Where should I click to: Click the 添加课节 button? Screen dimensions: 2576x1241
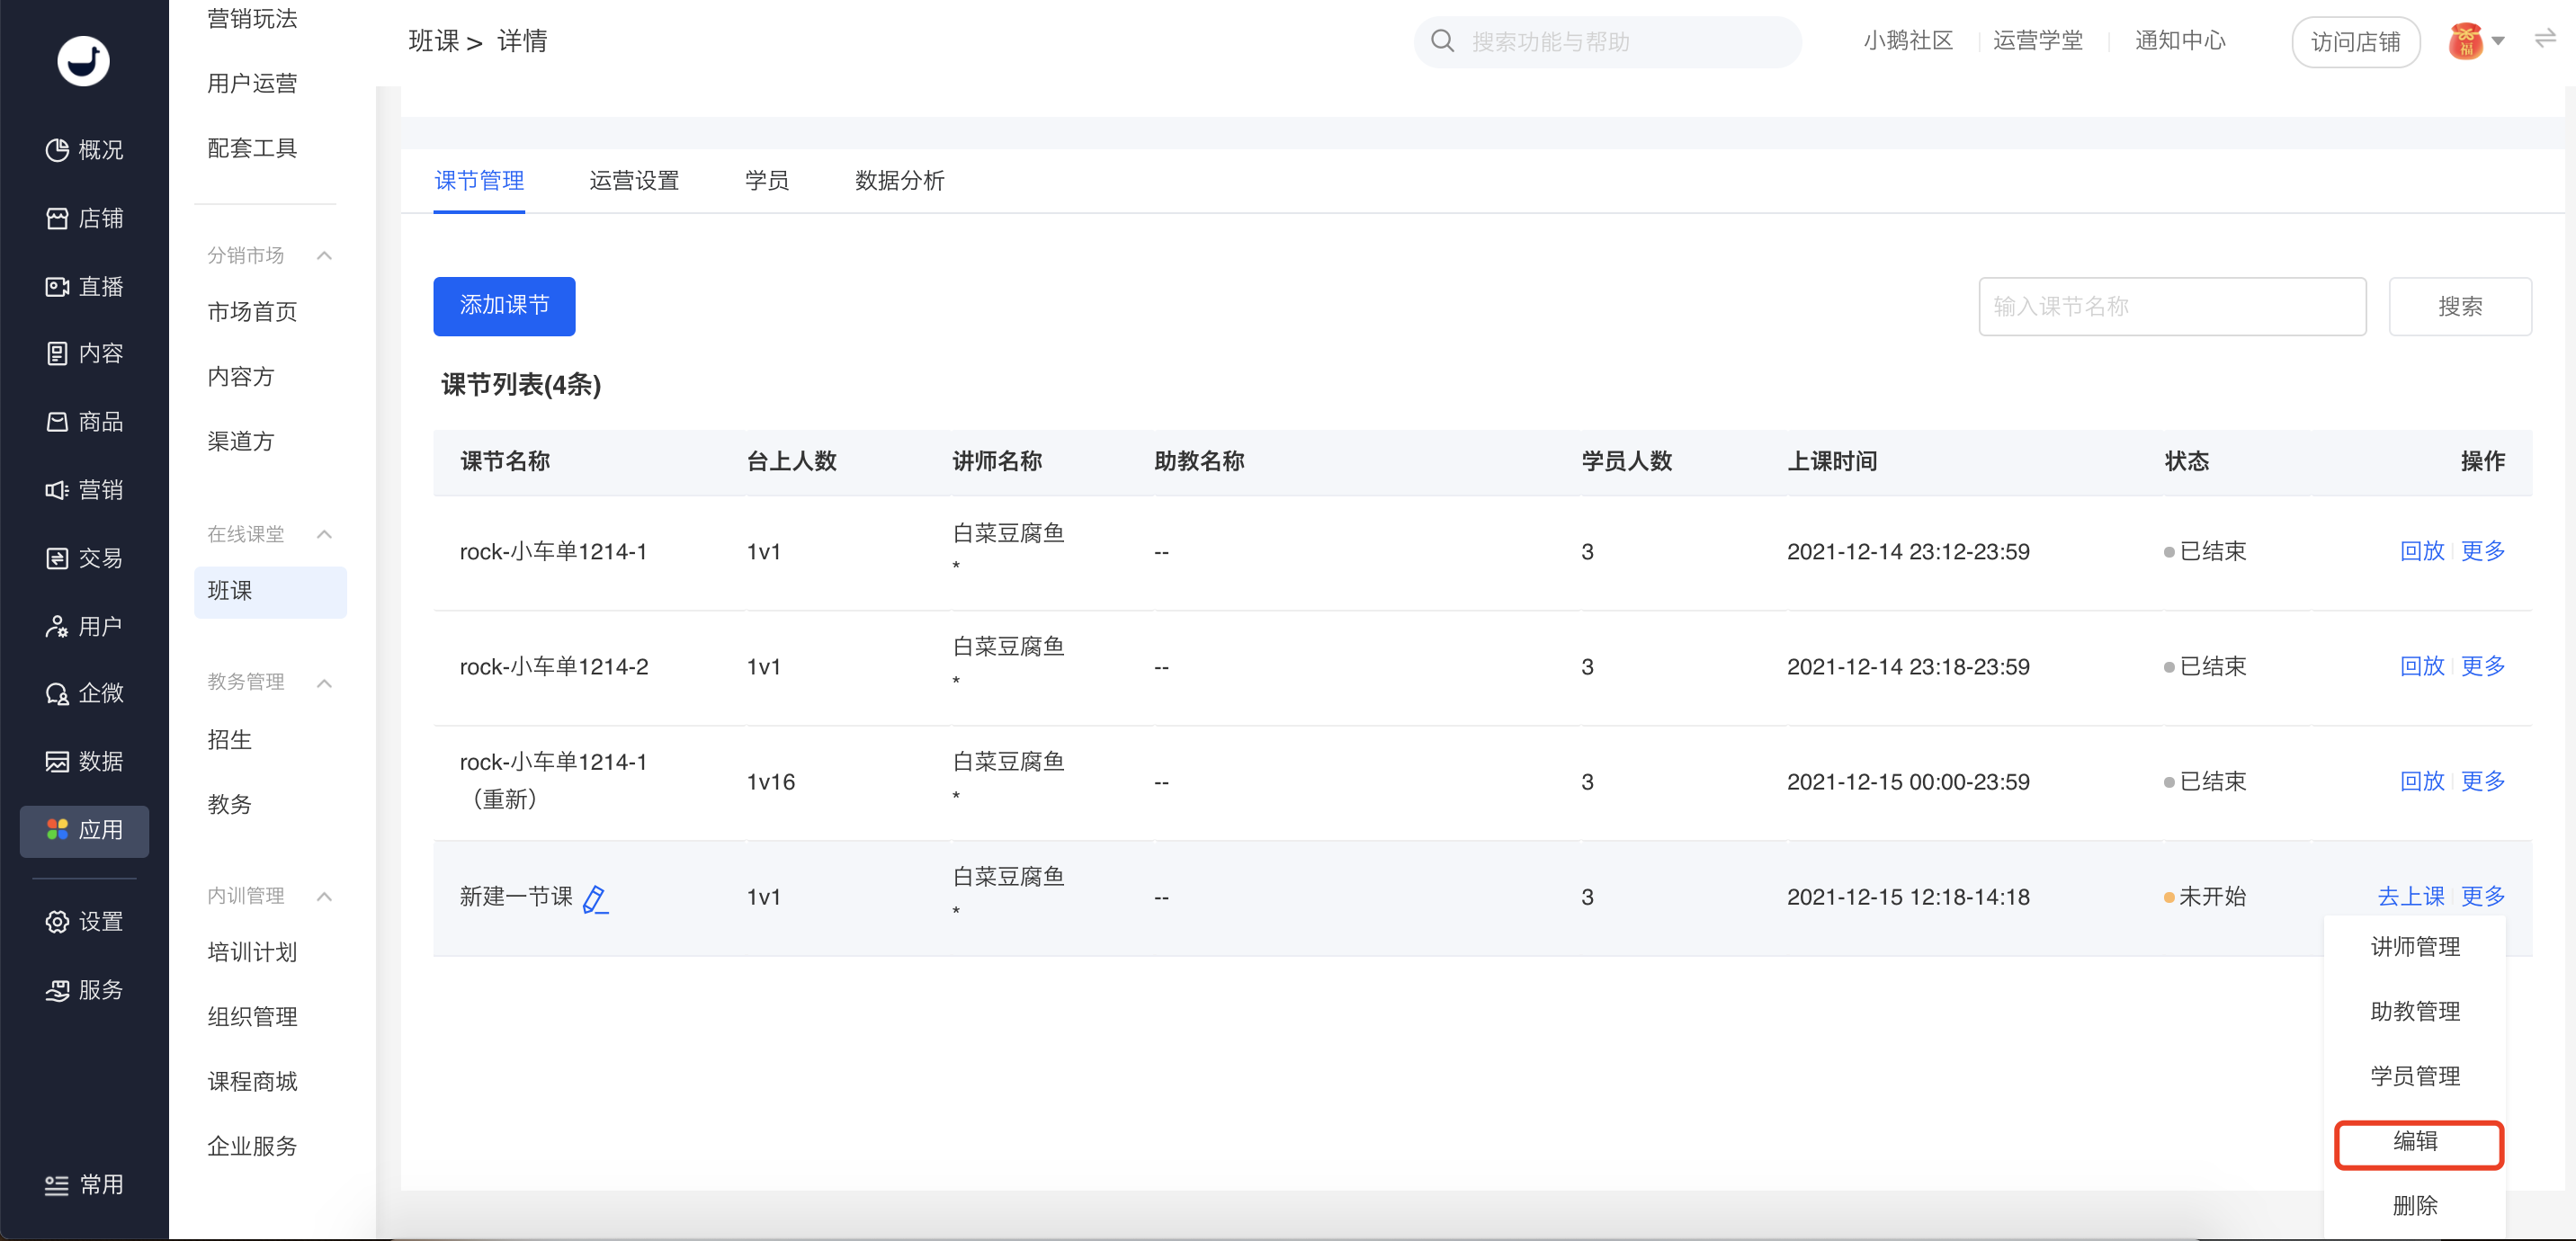tap(504, 305)
